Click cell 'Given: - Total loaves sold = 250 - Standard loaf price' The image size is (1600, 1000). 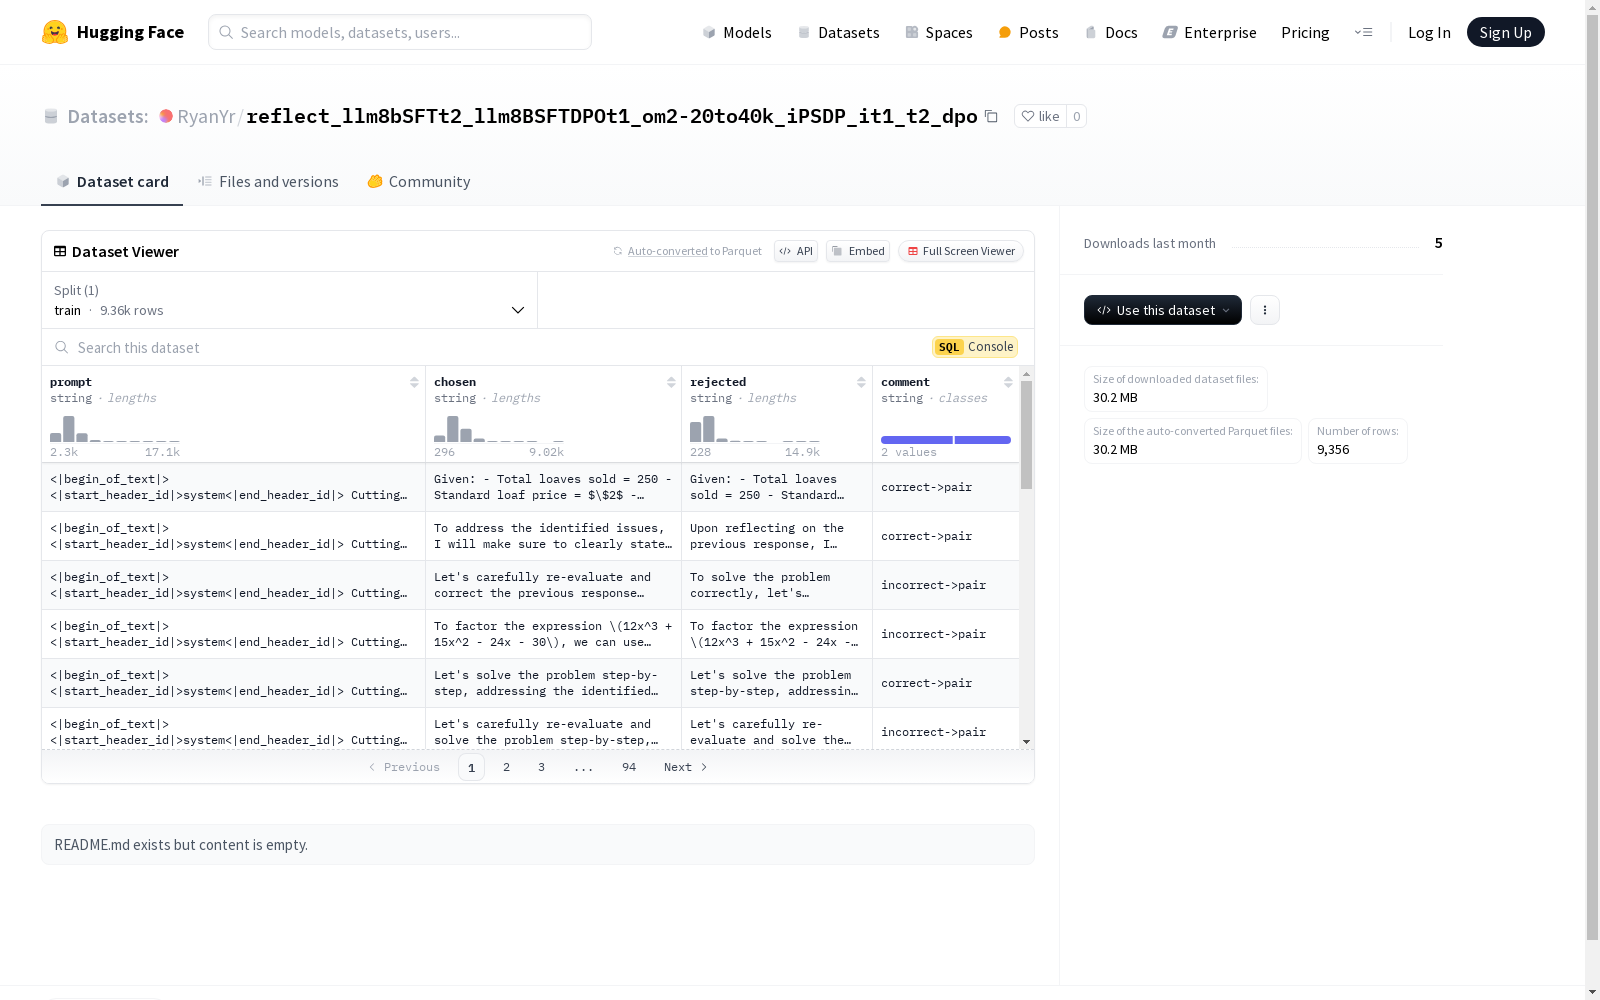pyautogui.click(x=553, y=487)
